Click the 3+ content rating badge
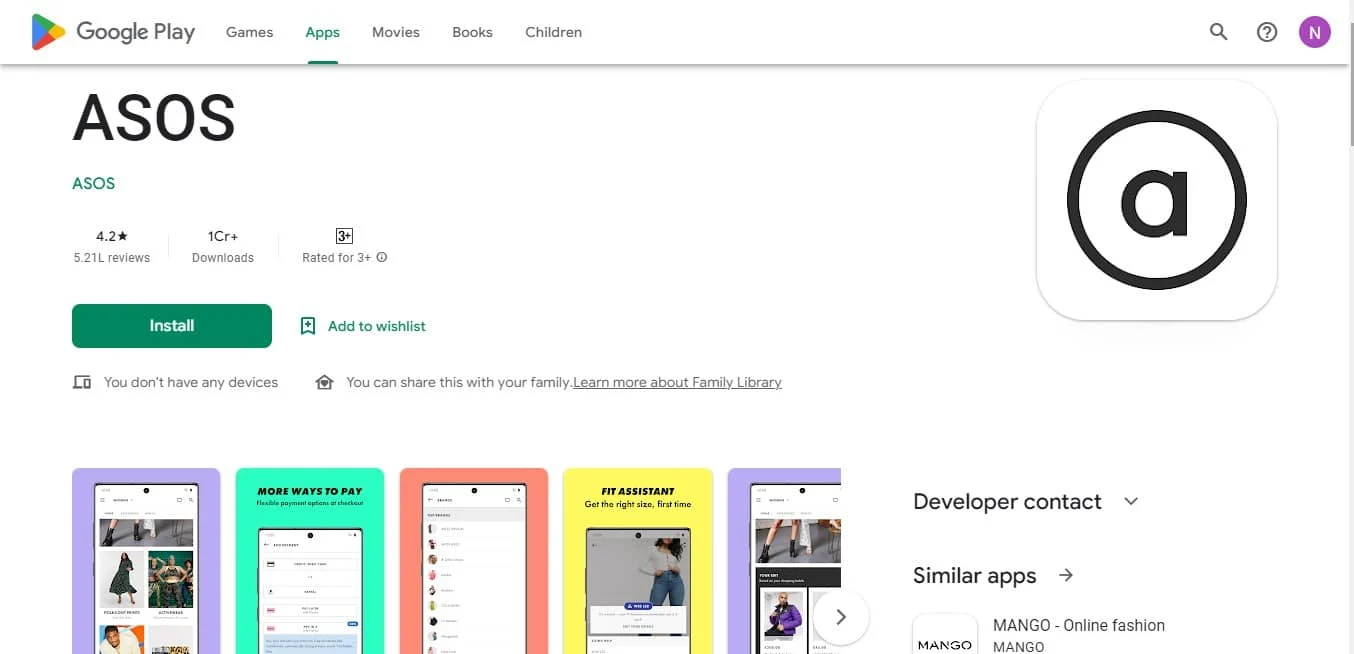Screen dimensions: 1354x654 [344, 236]
